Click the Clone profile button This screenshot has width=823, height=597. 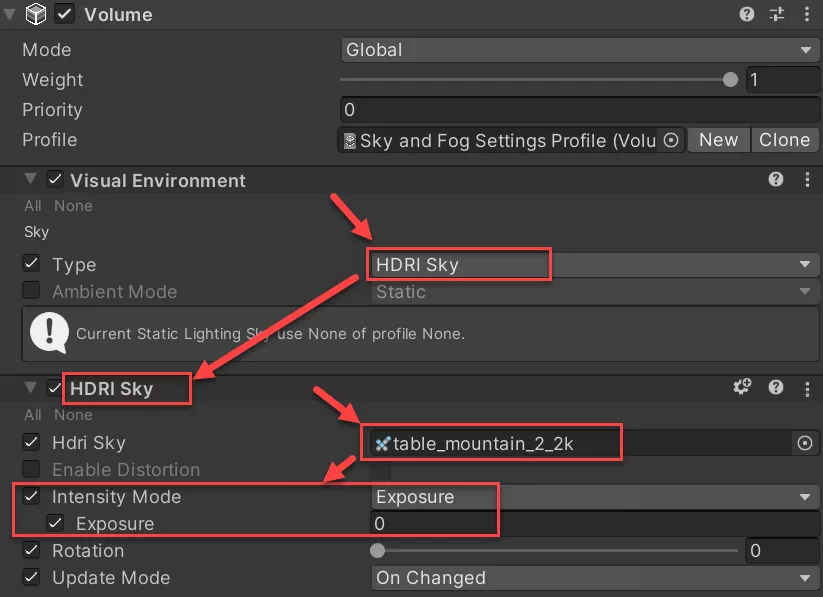[x=784, y=140]
